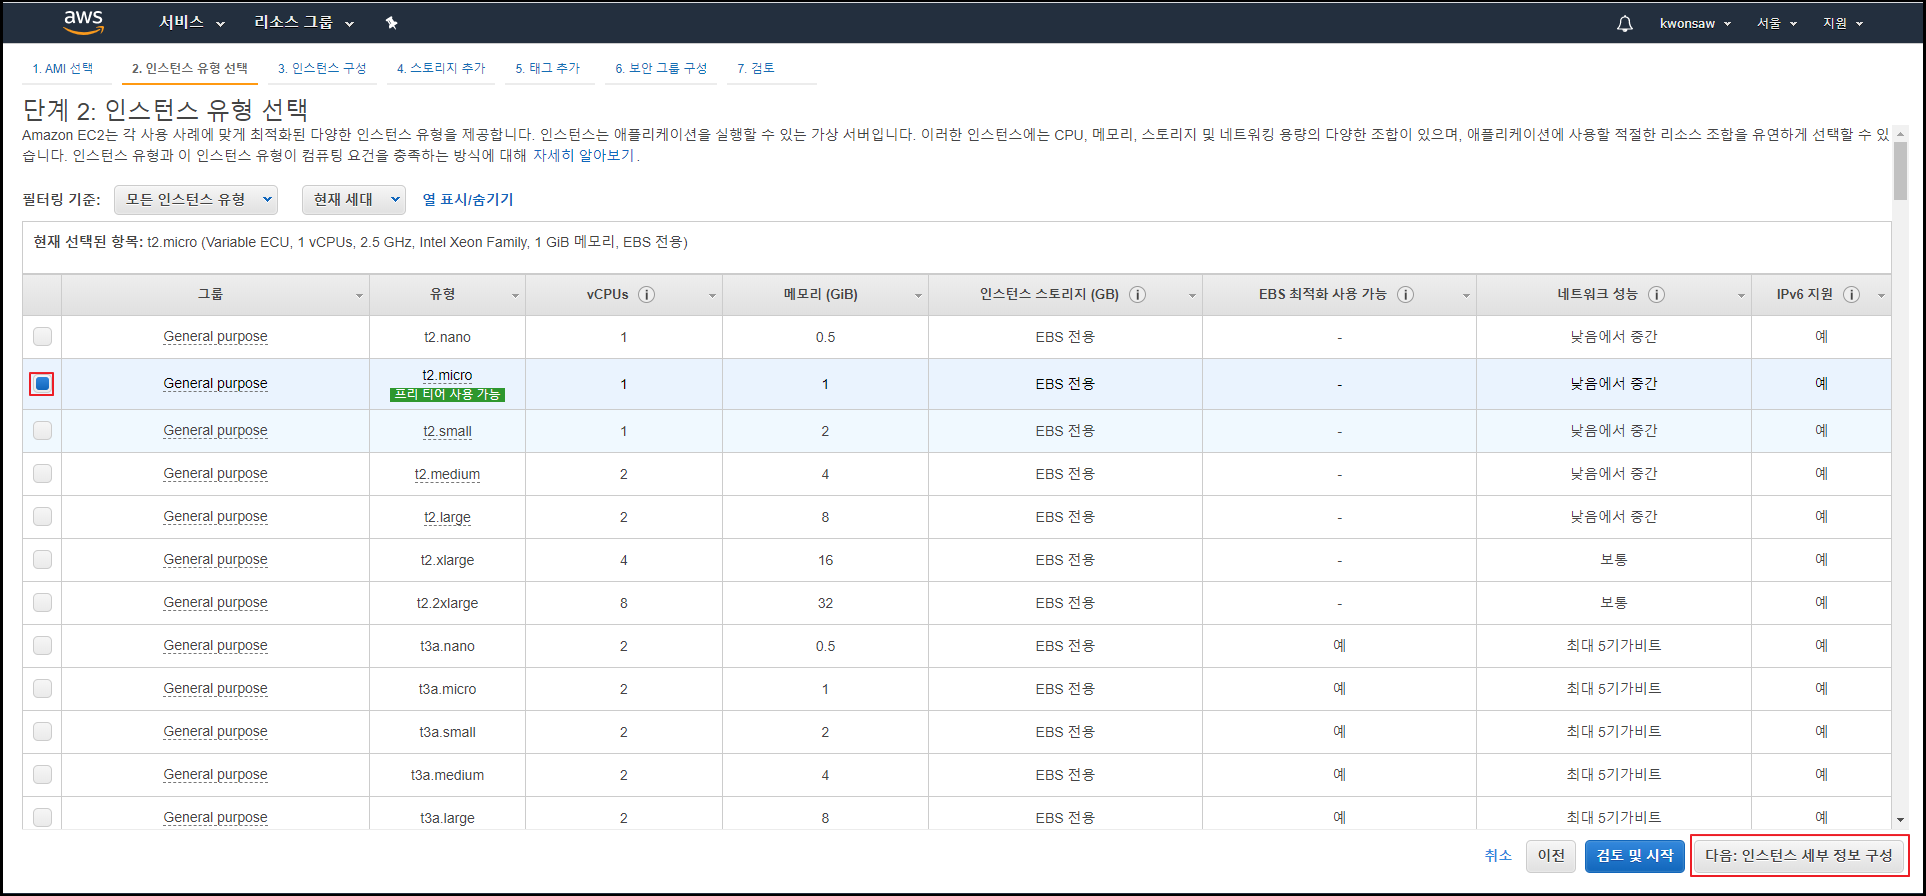Click scrollbar down arrow of the page
Screen dimensions: 1926x896
1900,820
